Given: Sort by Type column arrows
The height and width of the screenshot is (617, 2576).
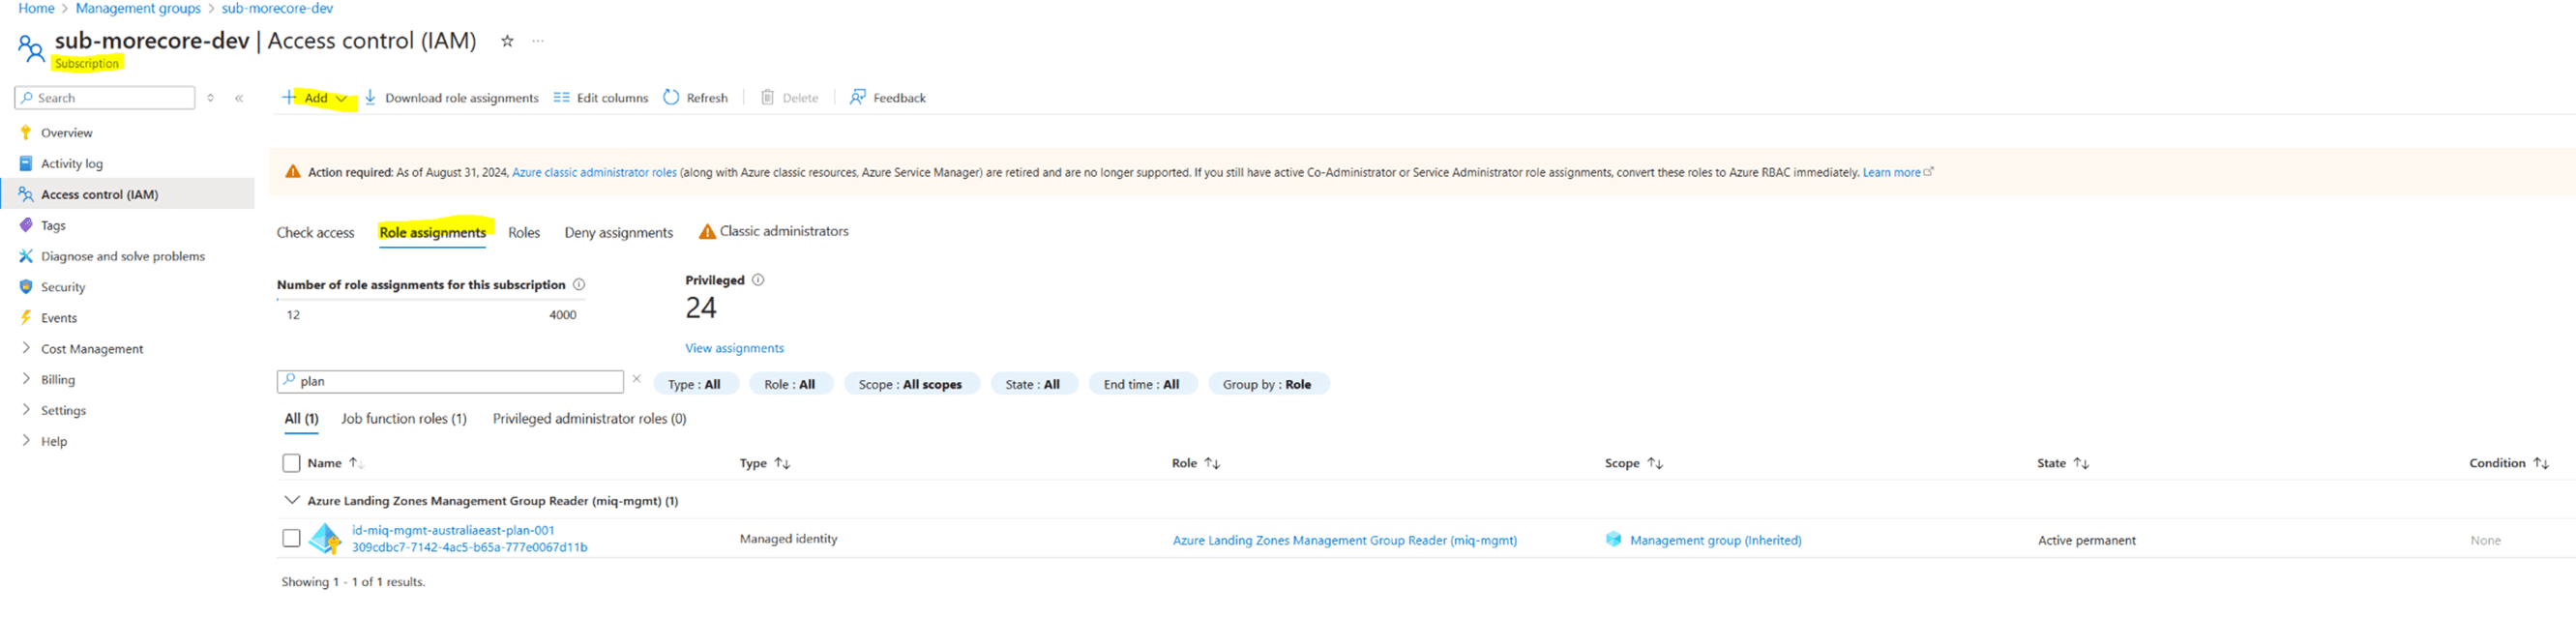Looking at the screenshot, I should click(782, 463).
